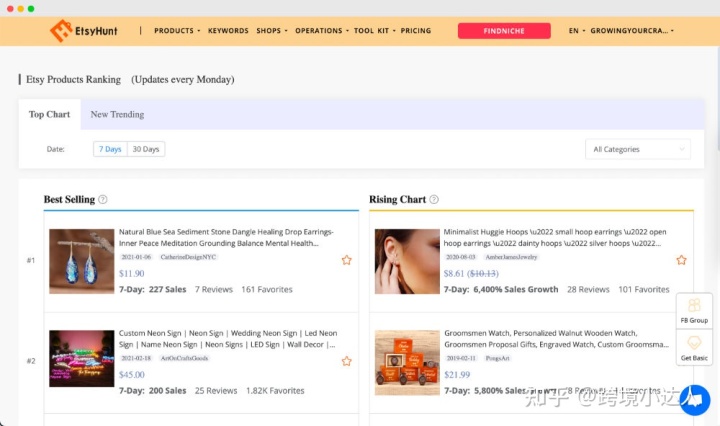Favorite the Natural Blue Sea Sediment earrings
Viewport: 720px width, 426px height.
click(347, 260)
